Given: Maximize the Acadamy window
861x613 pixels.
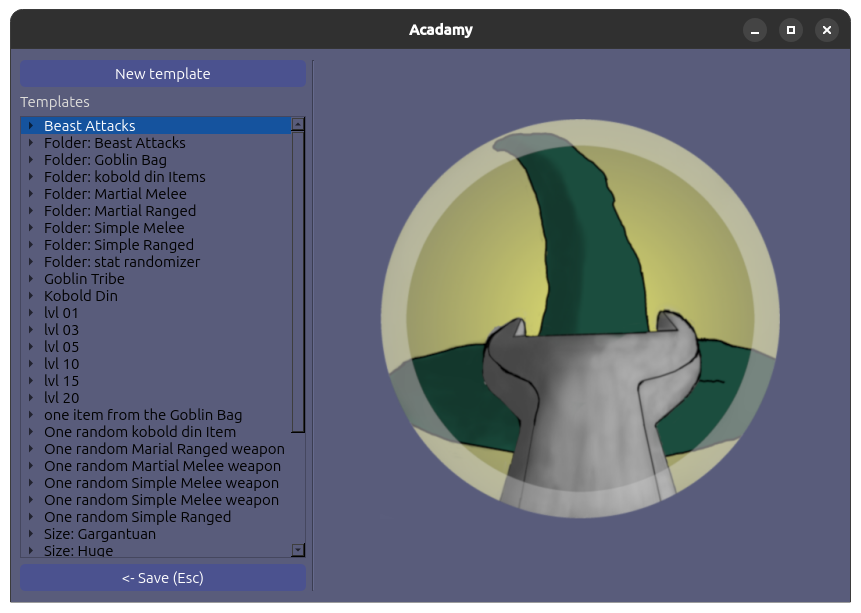Looking at the screenshot, I should [790, 30].
